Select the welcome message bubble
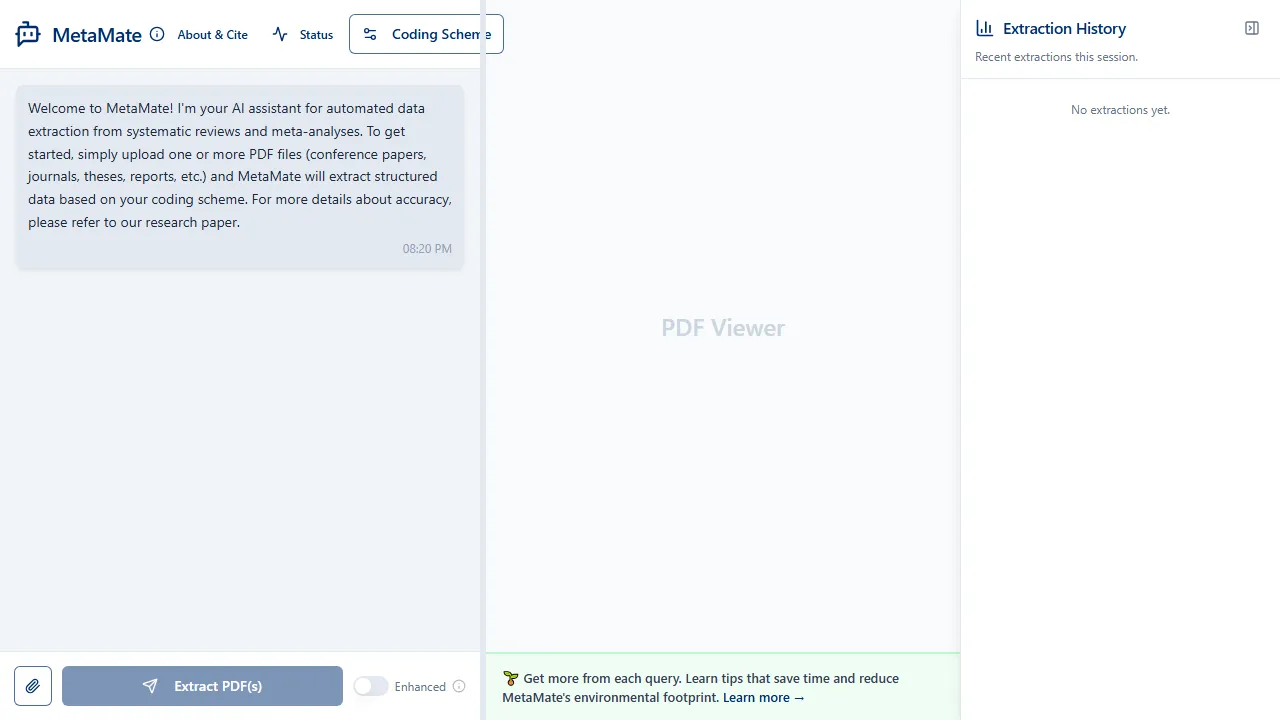The width and height of the screenshot is (1280, 720). (240, 176)
